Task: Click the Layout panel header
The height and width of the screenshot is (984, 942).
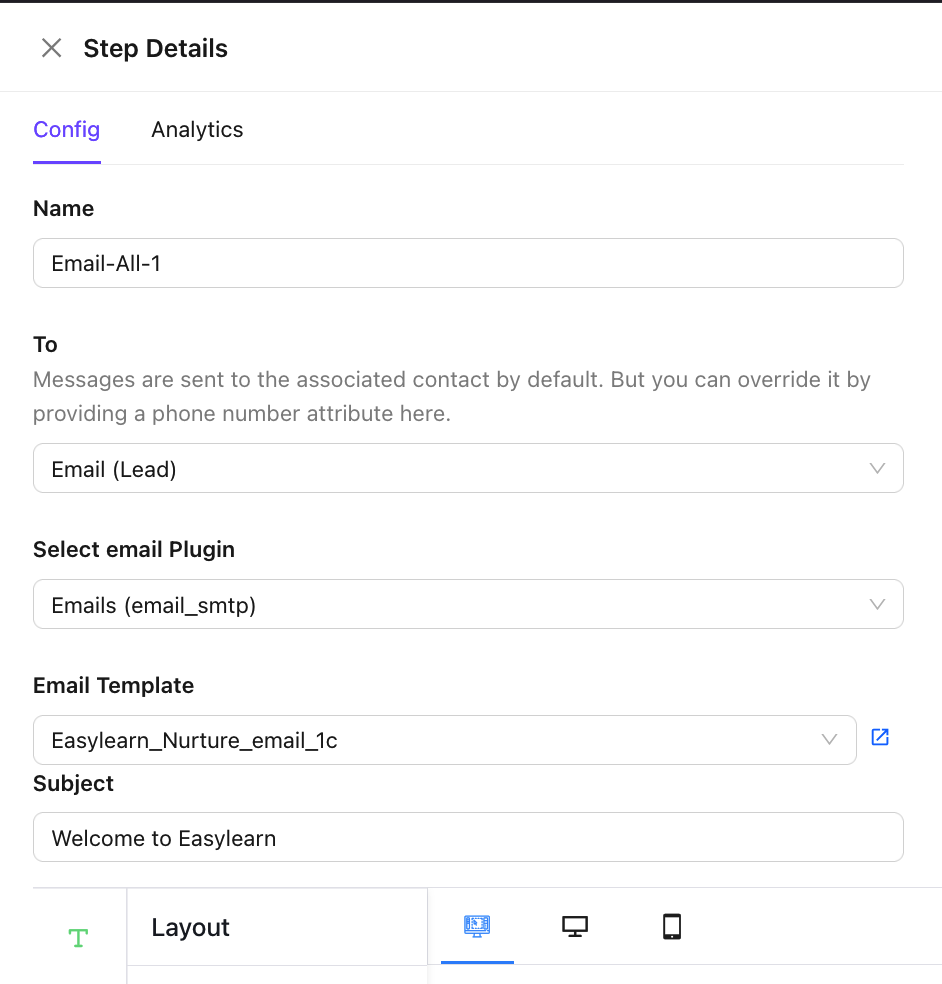Action: point(191,927)
